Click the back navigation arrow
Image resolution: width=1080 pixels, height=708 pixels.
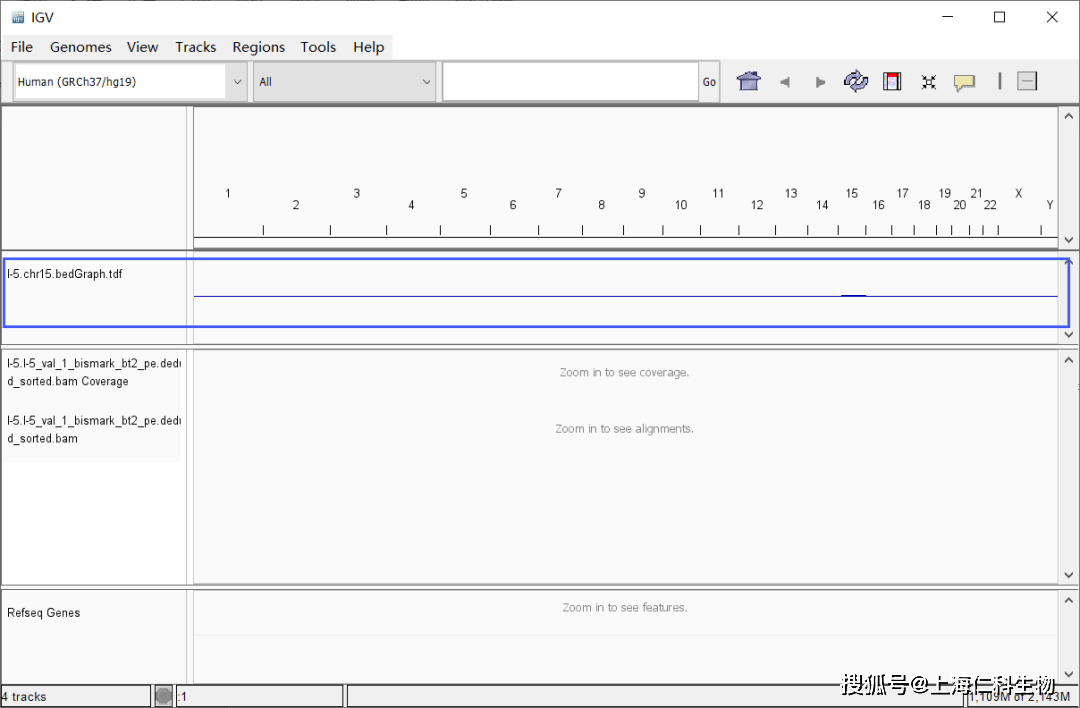point(785,82)
